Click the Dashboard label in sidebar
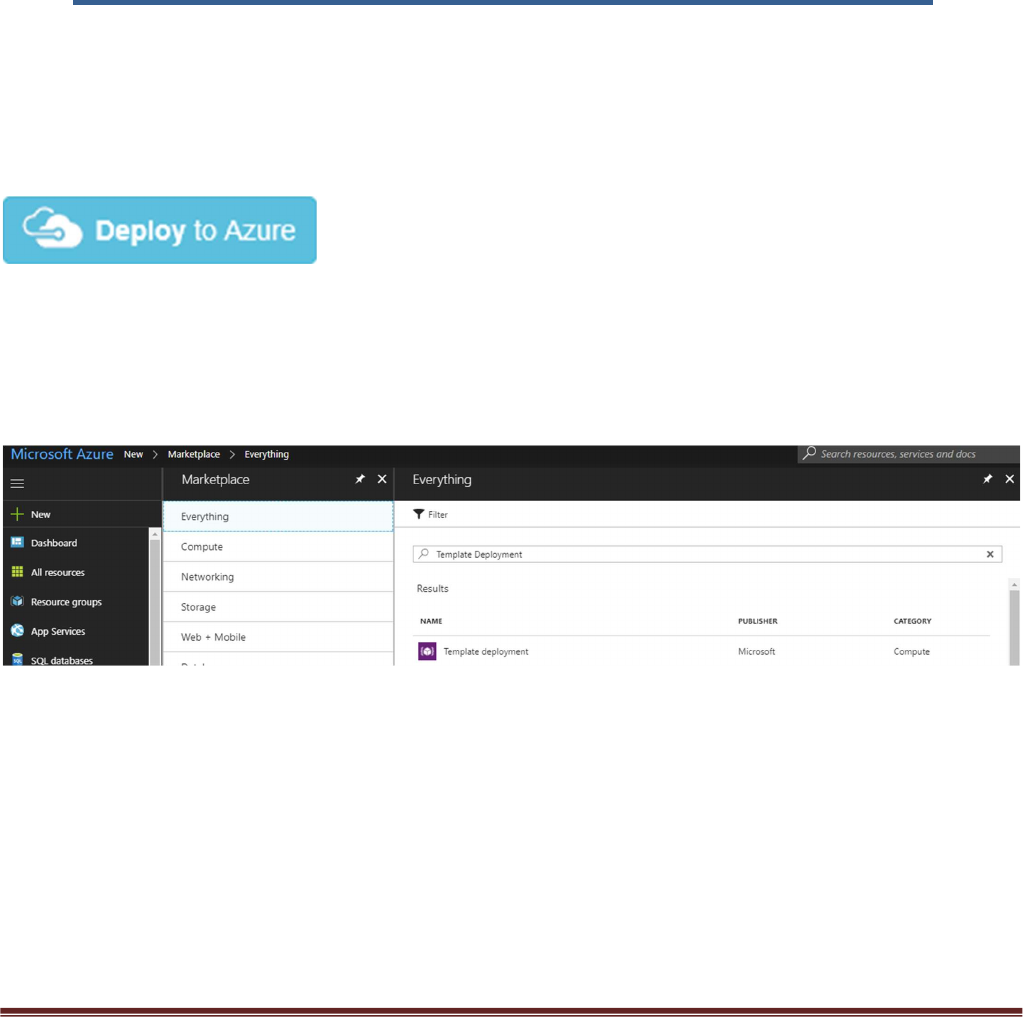 (53, 543)
